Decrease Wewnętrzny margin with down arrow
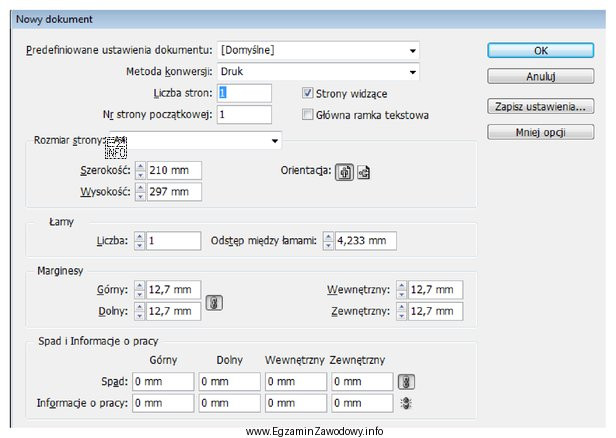The width and height of the screenshot is (616, 438). pyautogui.click(x=402, y=294)
